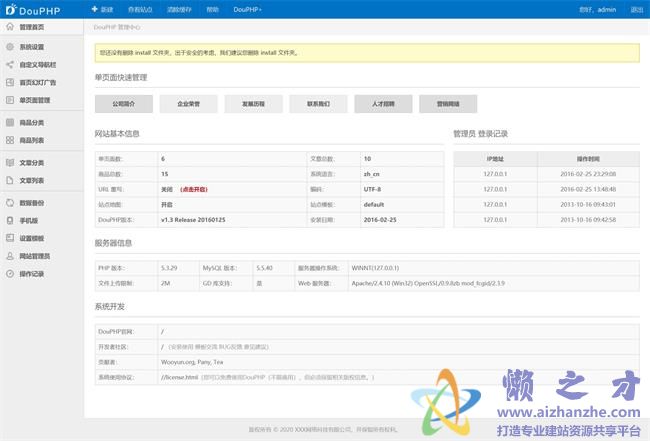Click the plus icon next to 新建
Screen dimensions: 650x441
point(94,9)
